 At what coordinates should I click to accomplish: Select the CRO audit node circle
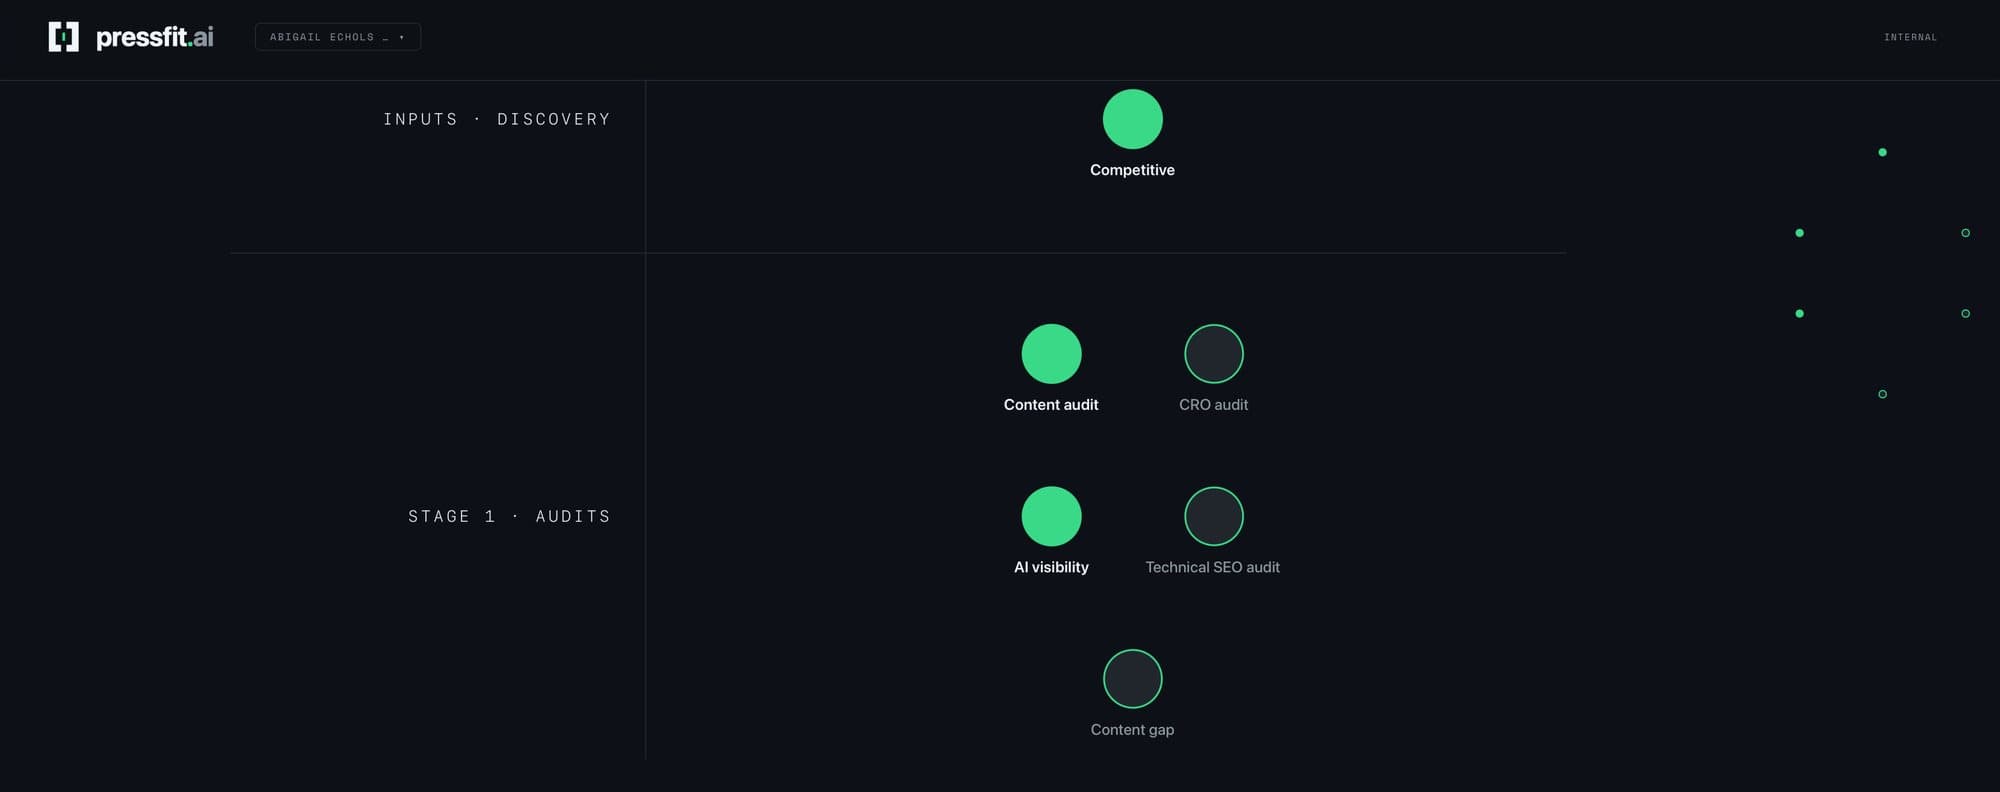click(1214, 354)
